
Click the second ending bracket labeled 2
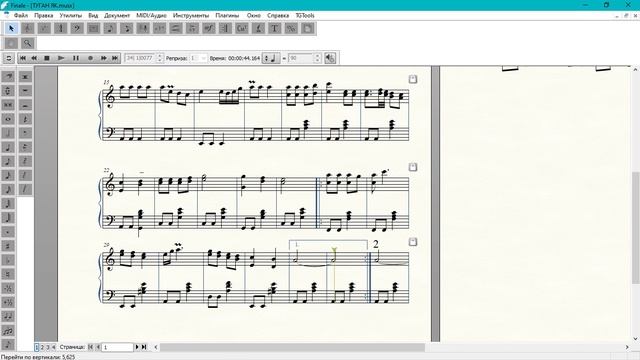[x=376, y=244]
